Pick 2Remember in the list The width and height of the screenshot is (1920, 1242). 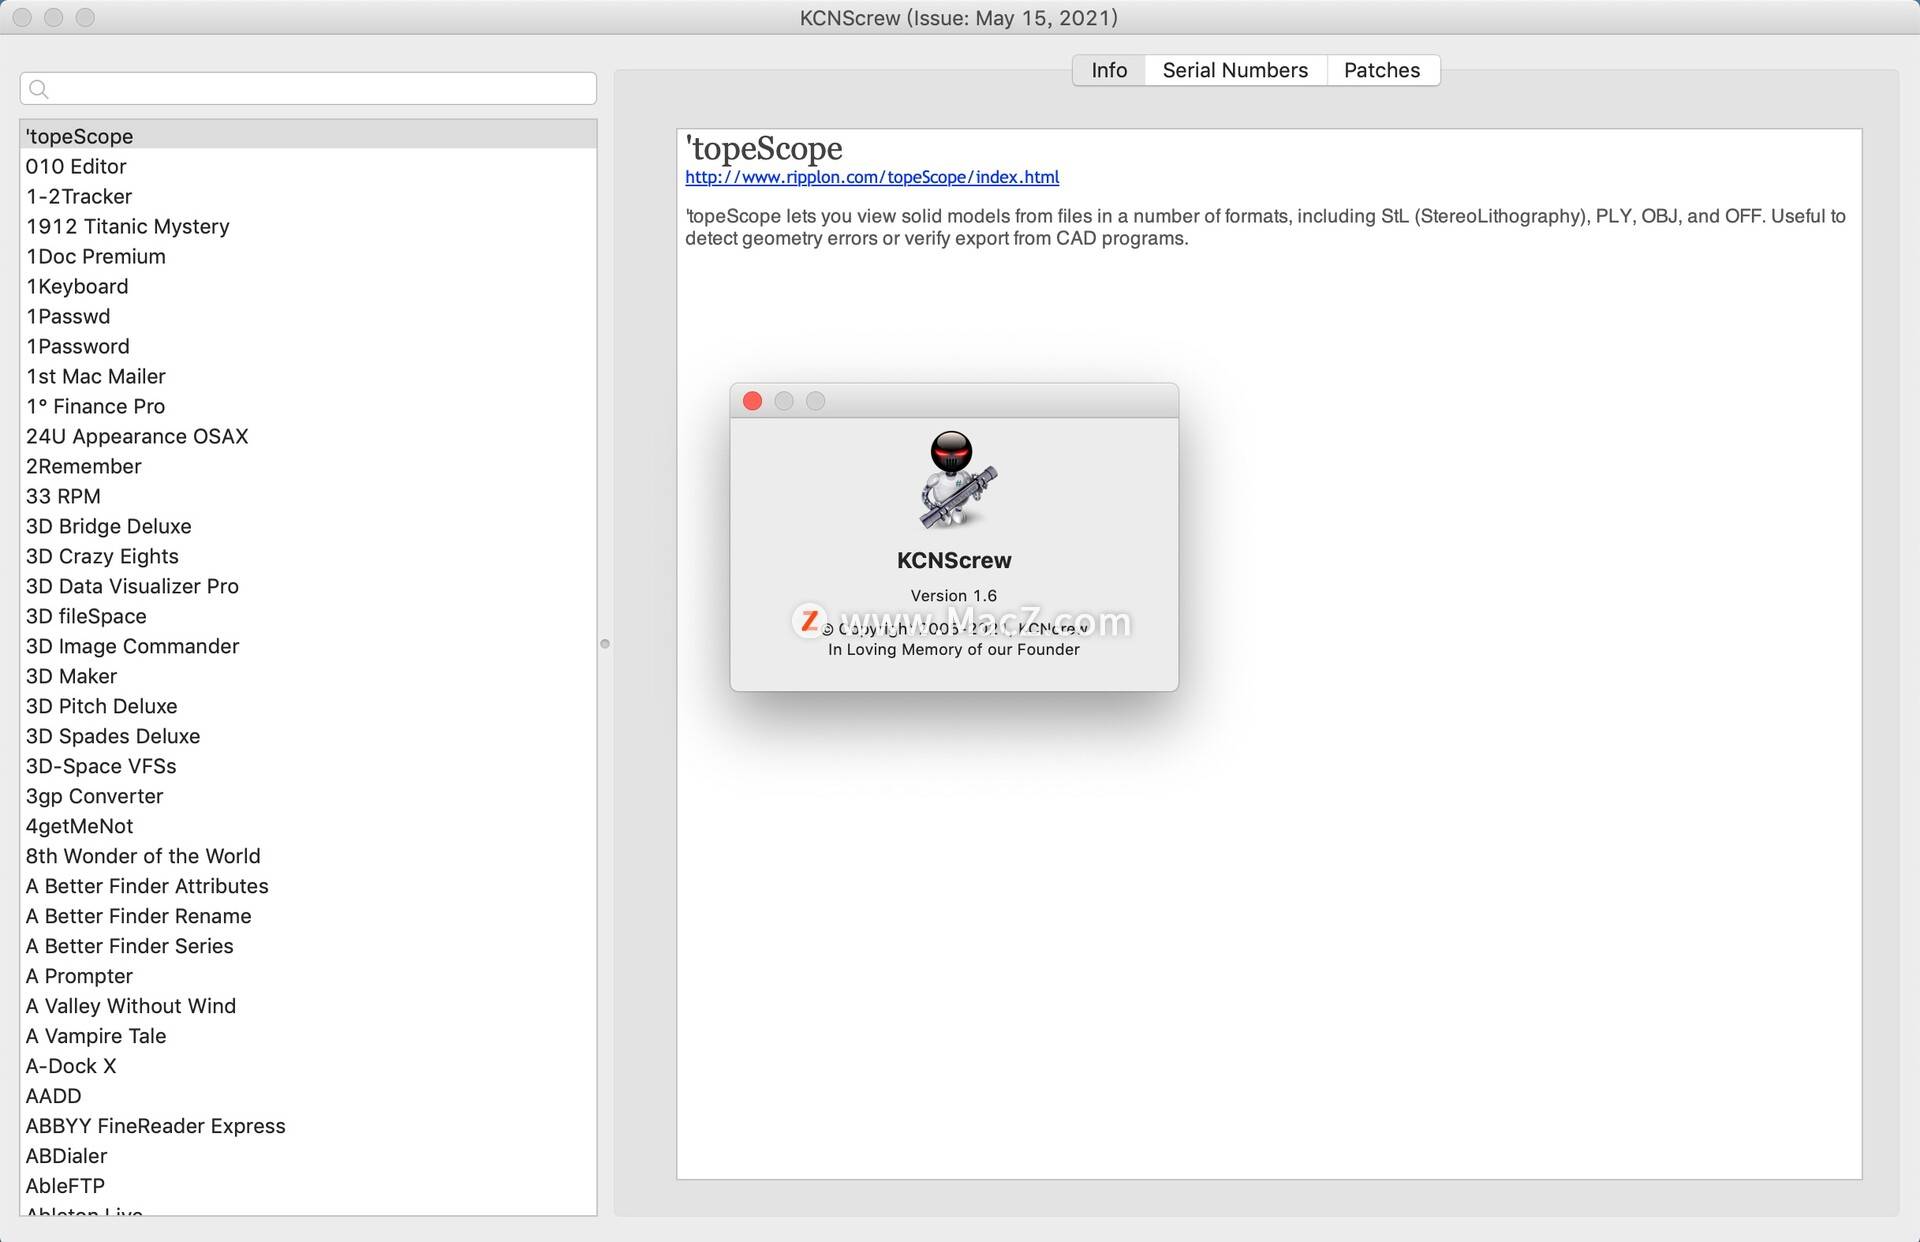pos(308,466)
